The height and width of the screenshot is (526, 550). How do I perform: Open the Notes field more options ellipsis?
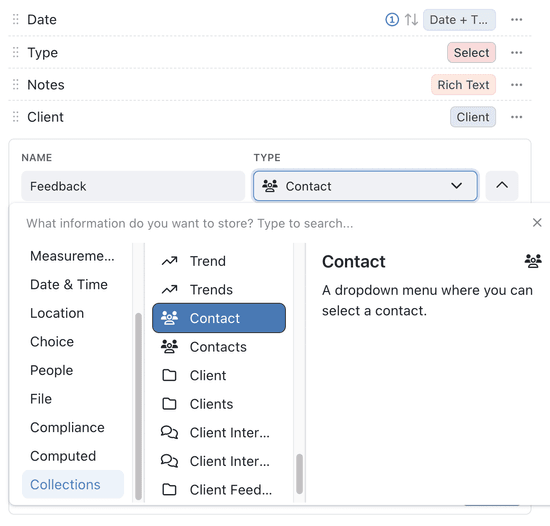click(x=516, y=85)
